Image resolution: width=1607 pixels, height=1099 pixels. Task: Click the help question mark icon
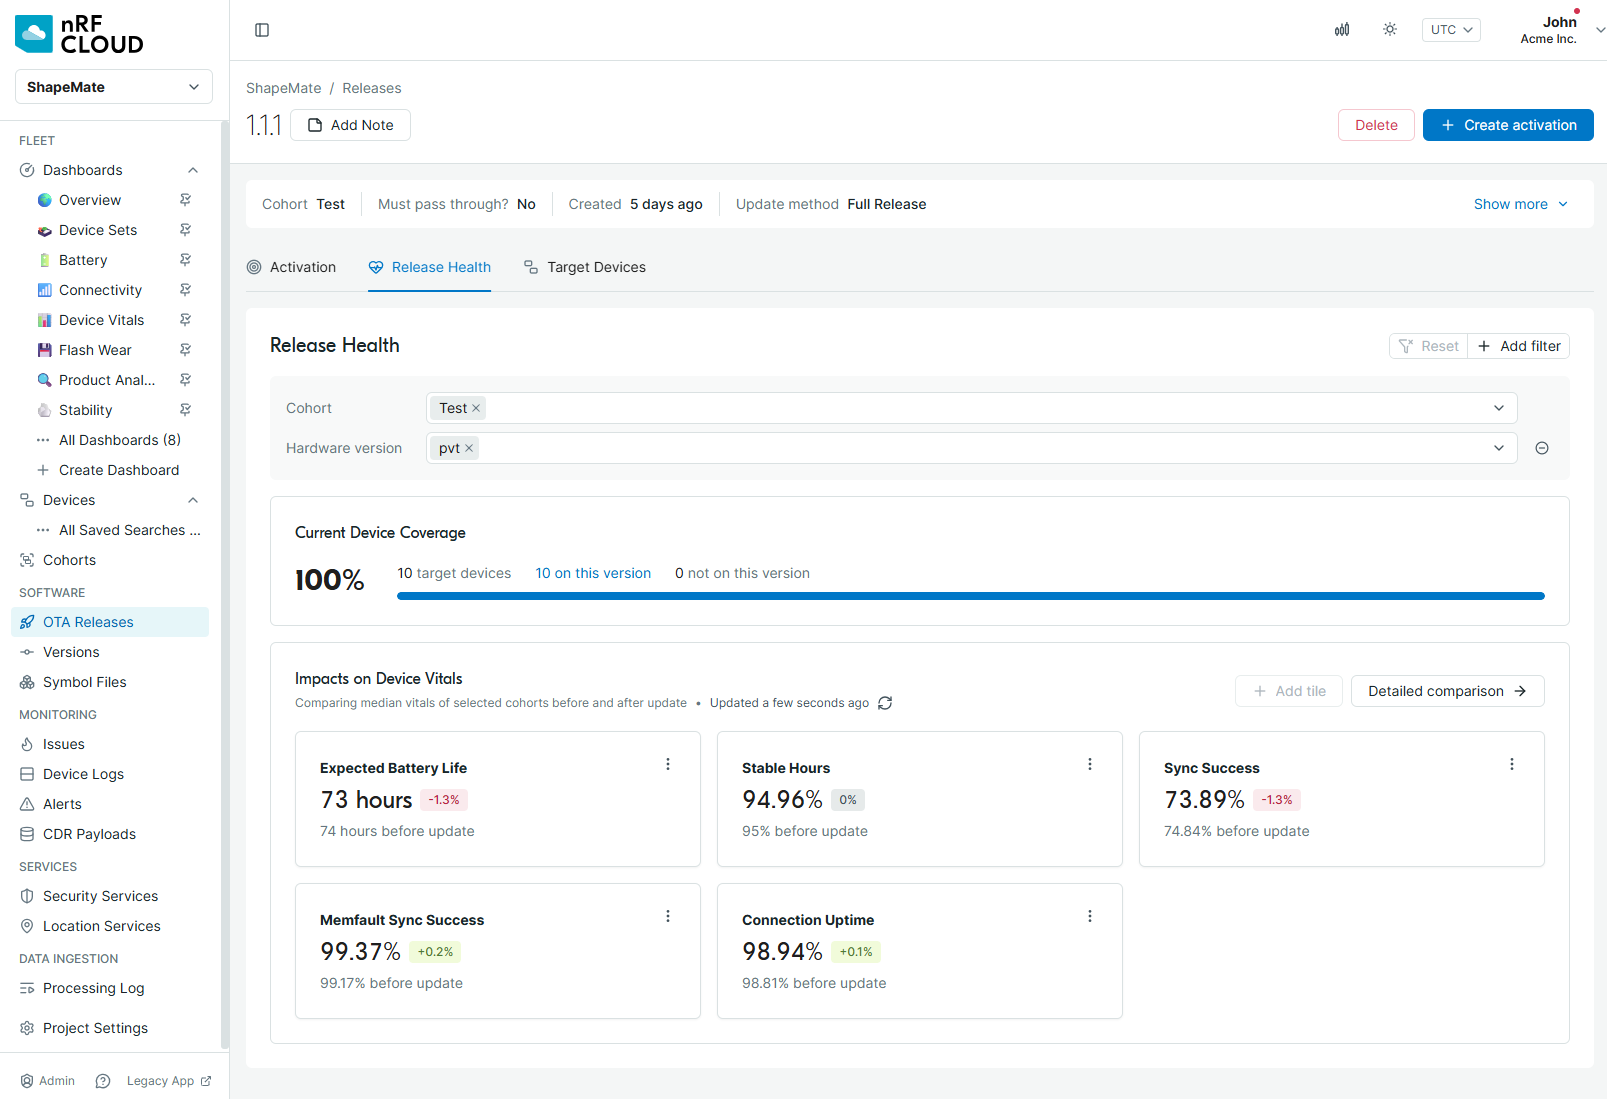tap(103, 1081)
